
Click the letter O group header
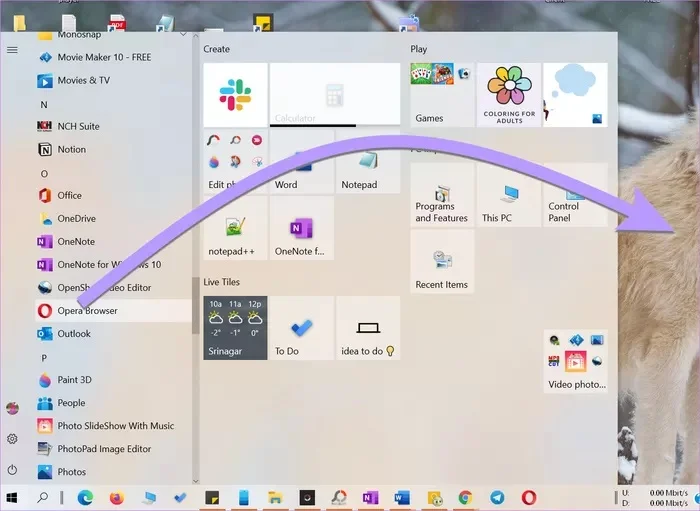(x=44, y=174)
